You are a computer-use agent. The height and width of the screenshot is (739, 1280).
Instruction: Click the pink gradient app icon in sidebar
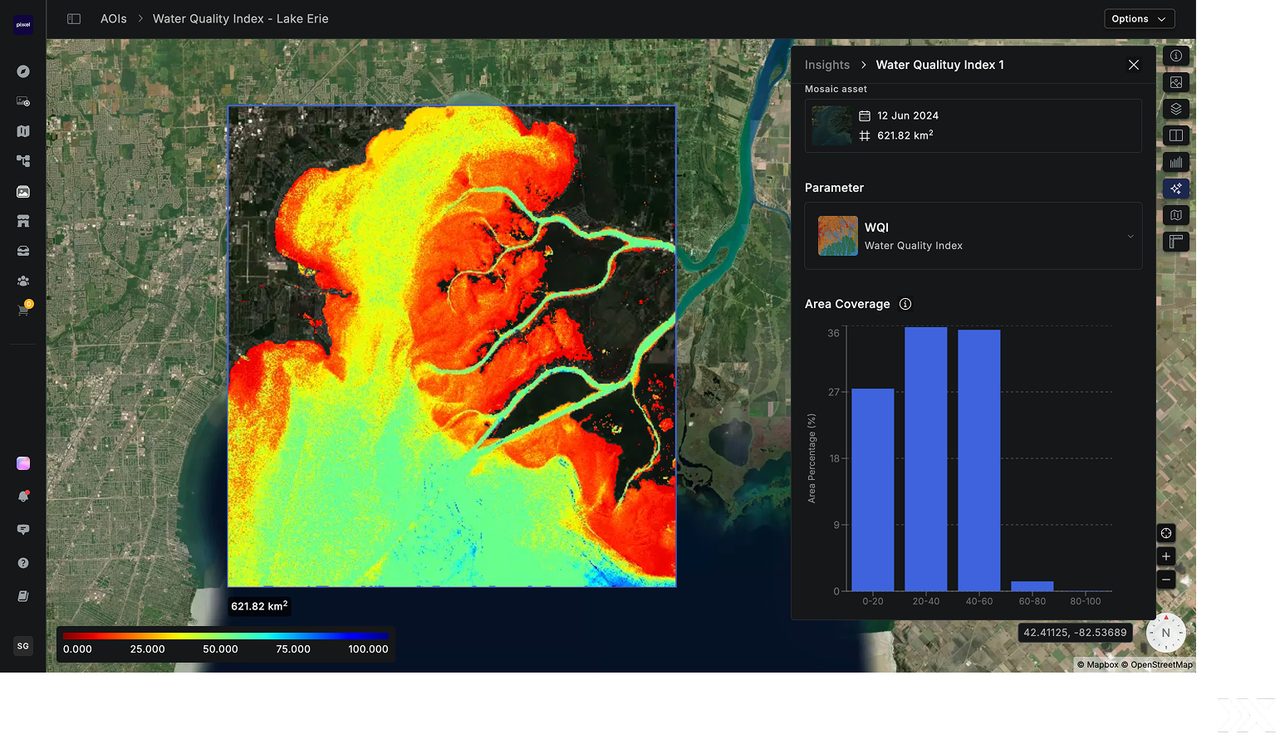point(23,463)
